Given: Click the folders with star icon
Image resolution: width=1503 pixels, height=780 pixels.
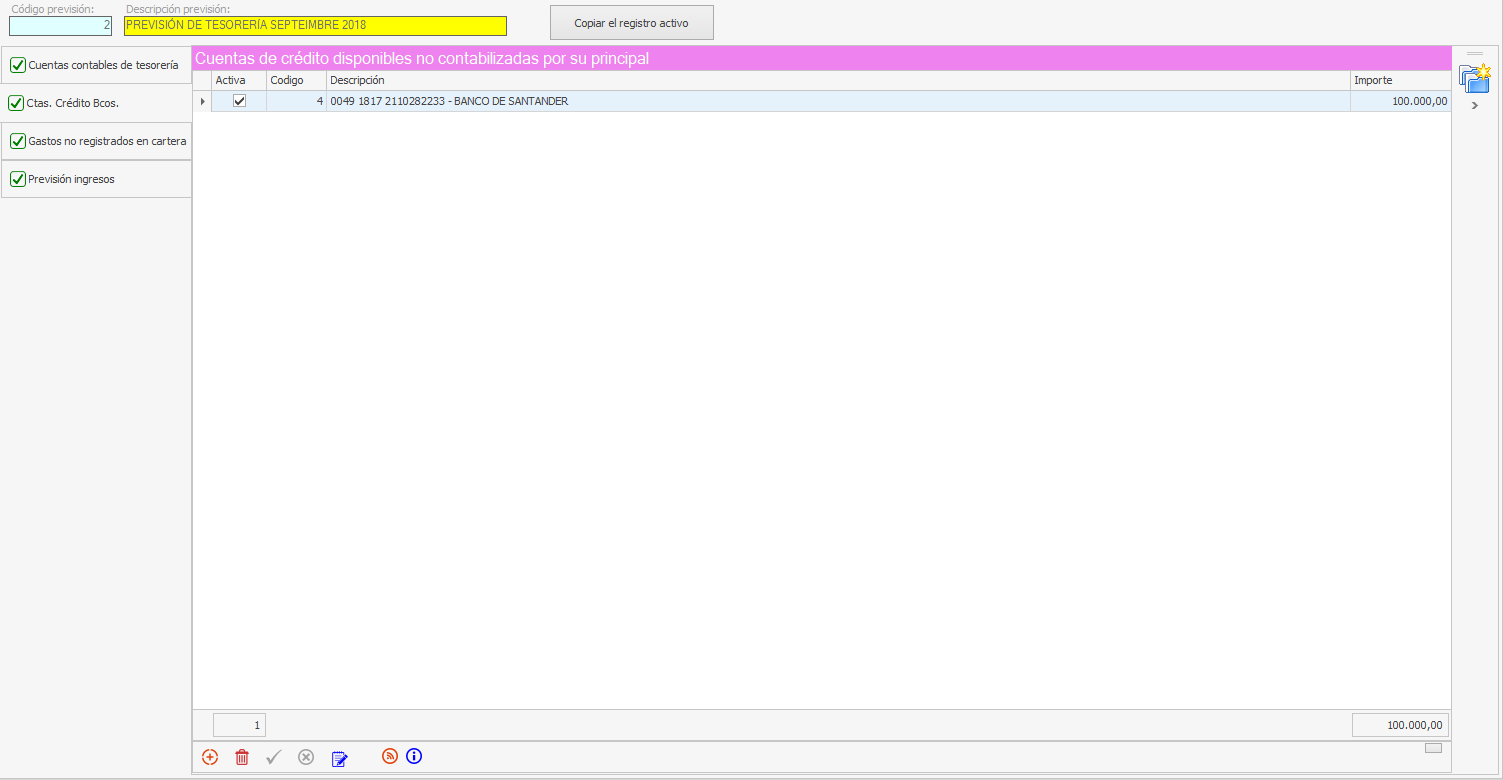Looking at the screenshot, I should tap(1474, 79).
